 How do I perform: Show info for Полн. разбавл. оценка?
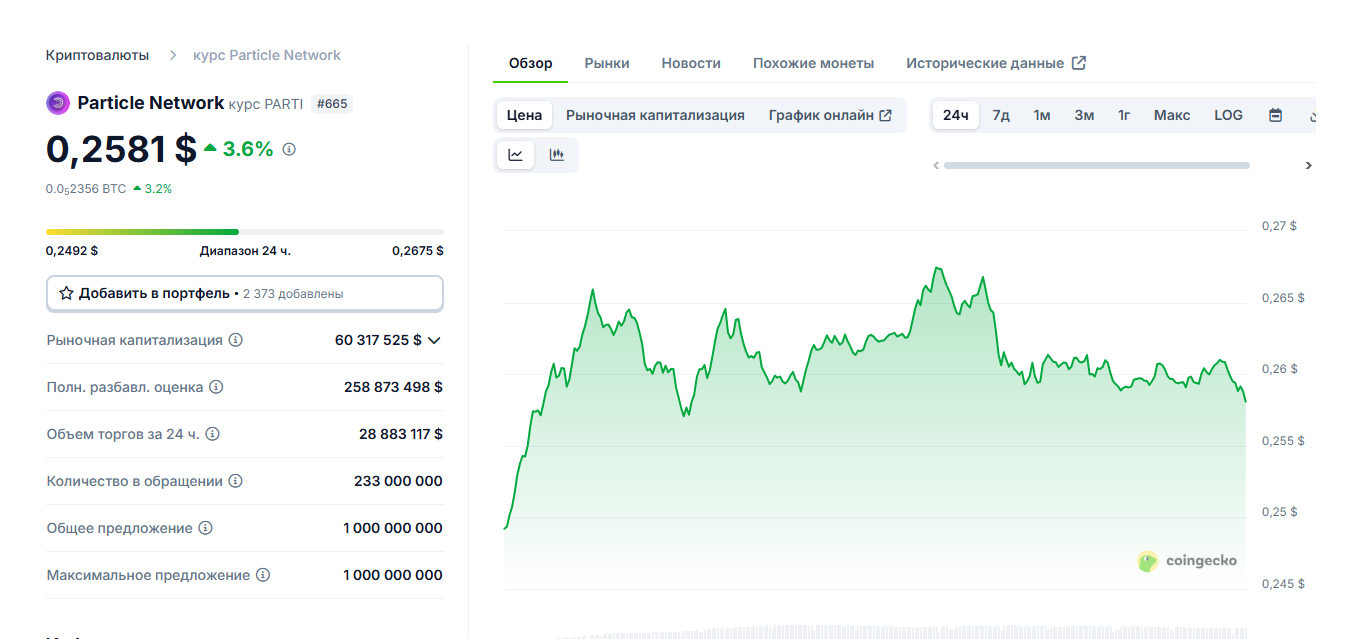[216, 387]
